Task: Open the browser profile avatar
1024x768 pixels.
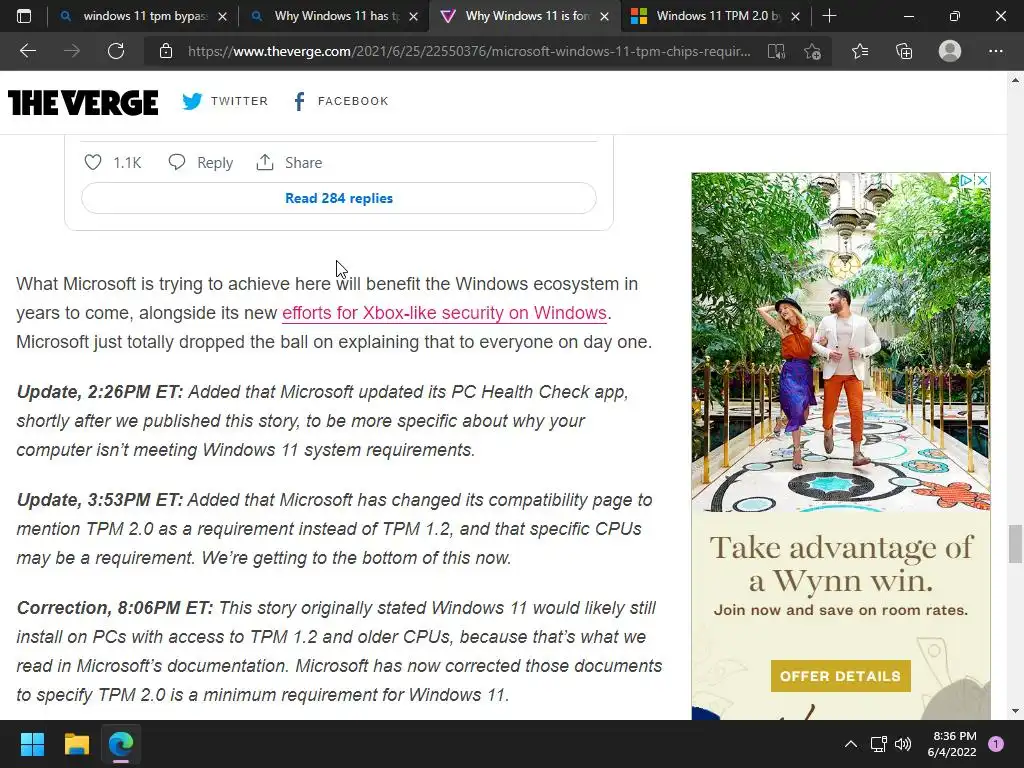Action: coord(950,51)
